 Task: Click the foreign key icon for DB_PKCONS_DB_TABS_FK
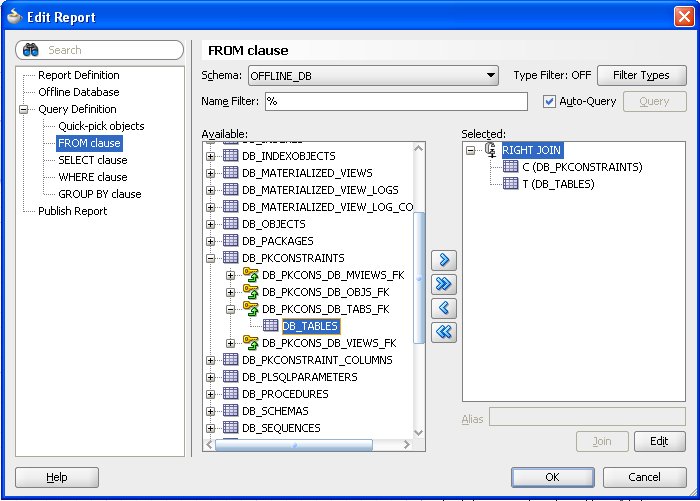[250, 308]
